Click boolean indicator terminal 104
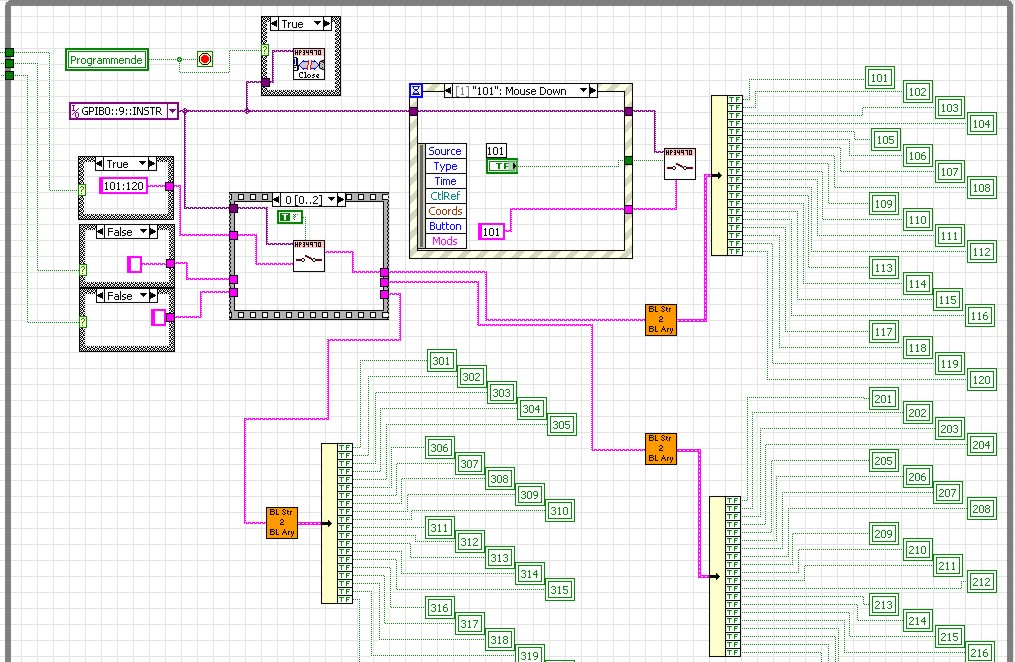Viewport: 1015px width, 662px height. click(981, 124)
